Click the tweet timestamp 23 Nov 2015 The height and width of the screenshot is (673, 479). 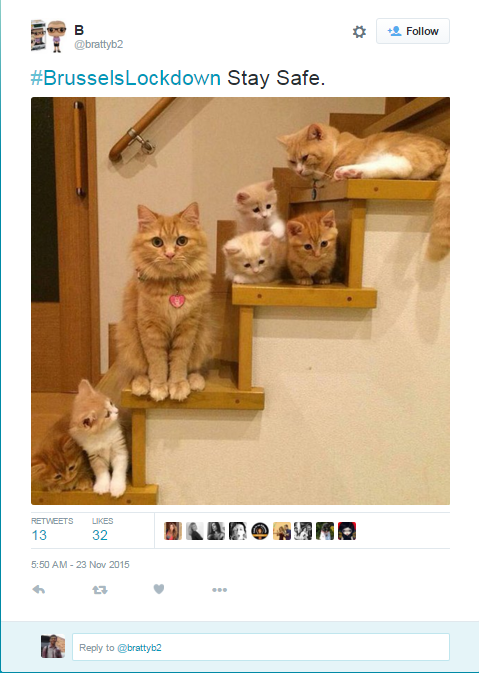[80, 564]
